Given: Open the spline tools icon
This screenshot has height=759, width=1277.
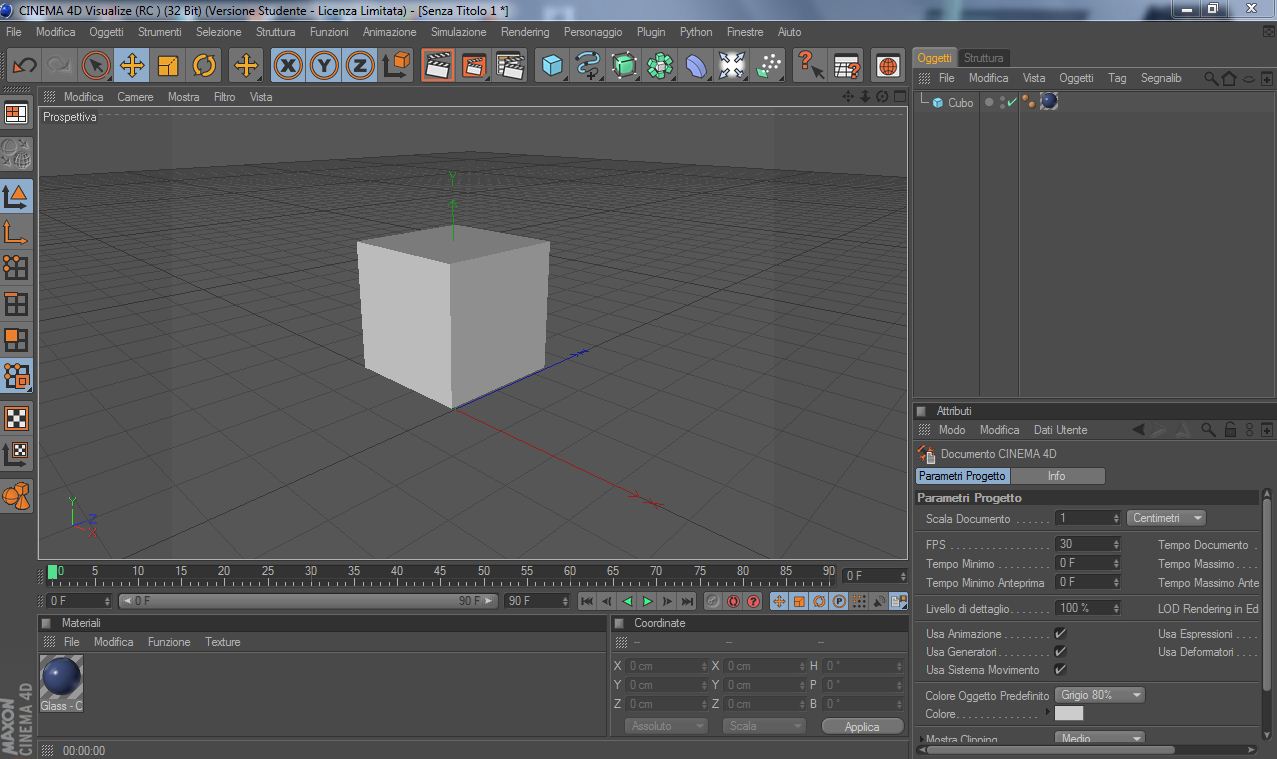Looking at the screenshot, I should tap(588, 66).
